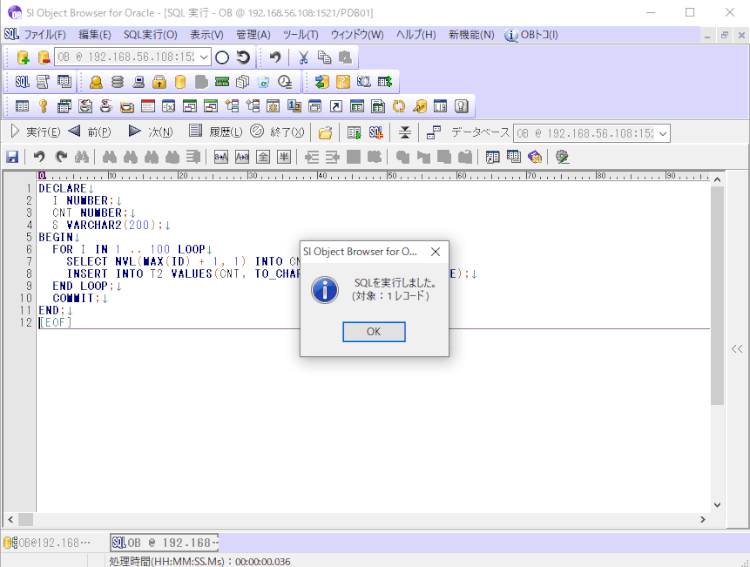Click the rollback arrow icon

pyautogui.click(x=243, y=57)
